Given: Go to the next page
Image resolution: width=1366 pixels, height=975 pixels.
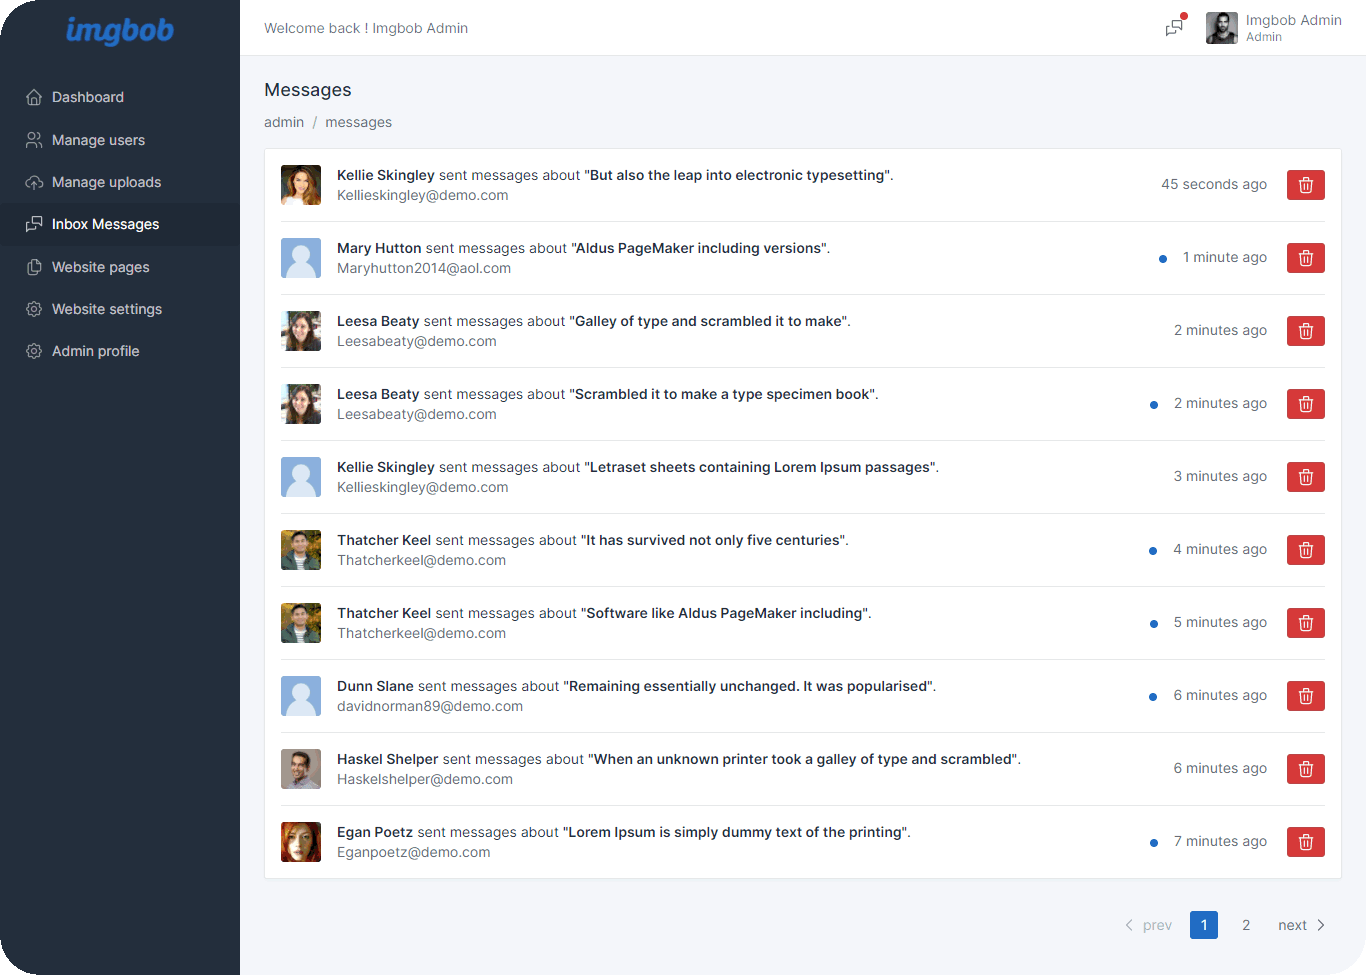Looking at the screenshot, I should point(1301,925).
